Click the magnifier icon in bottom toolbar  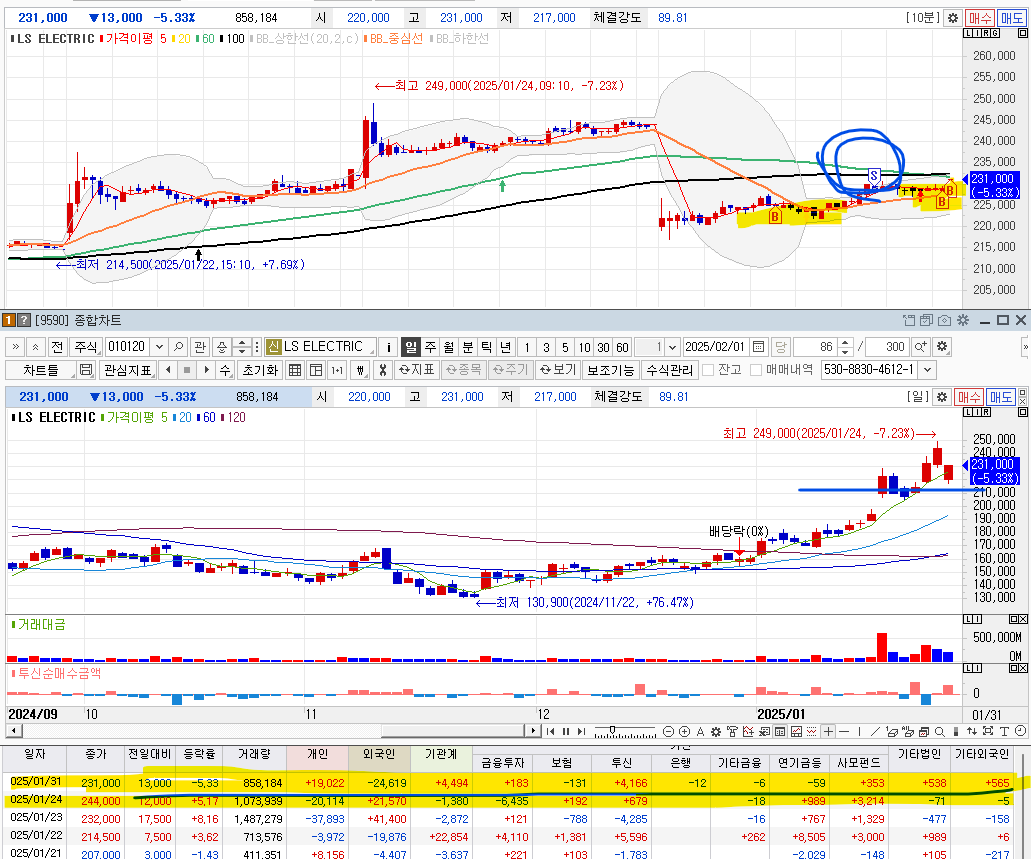tap(939, 731)
